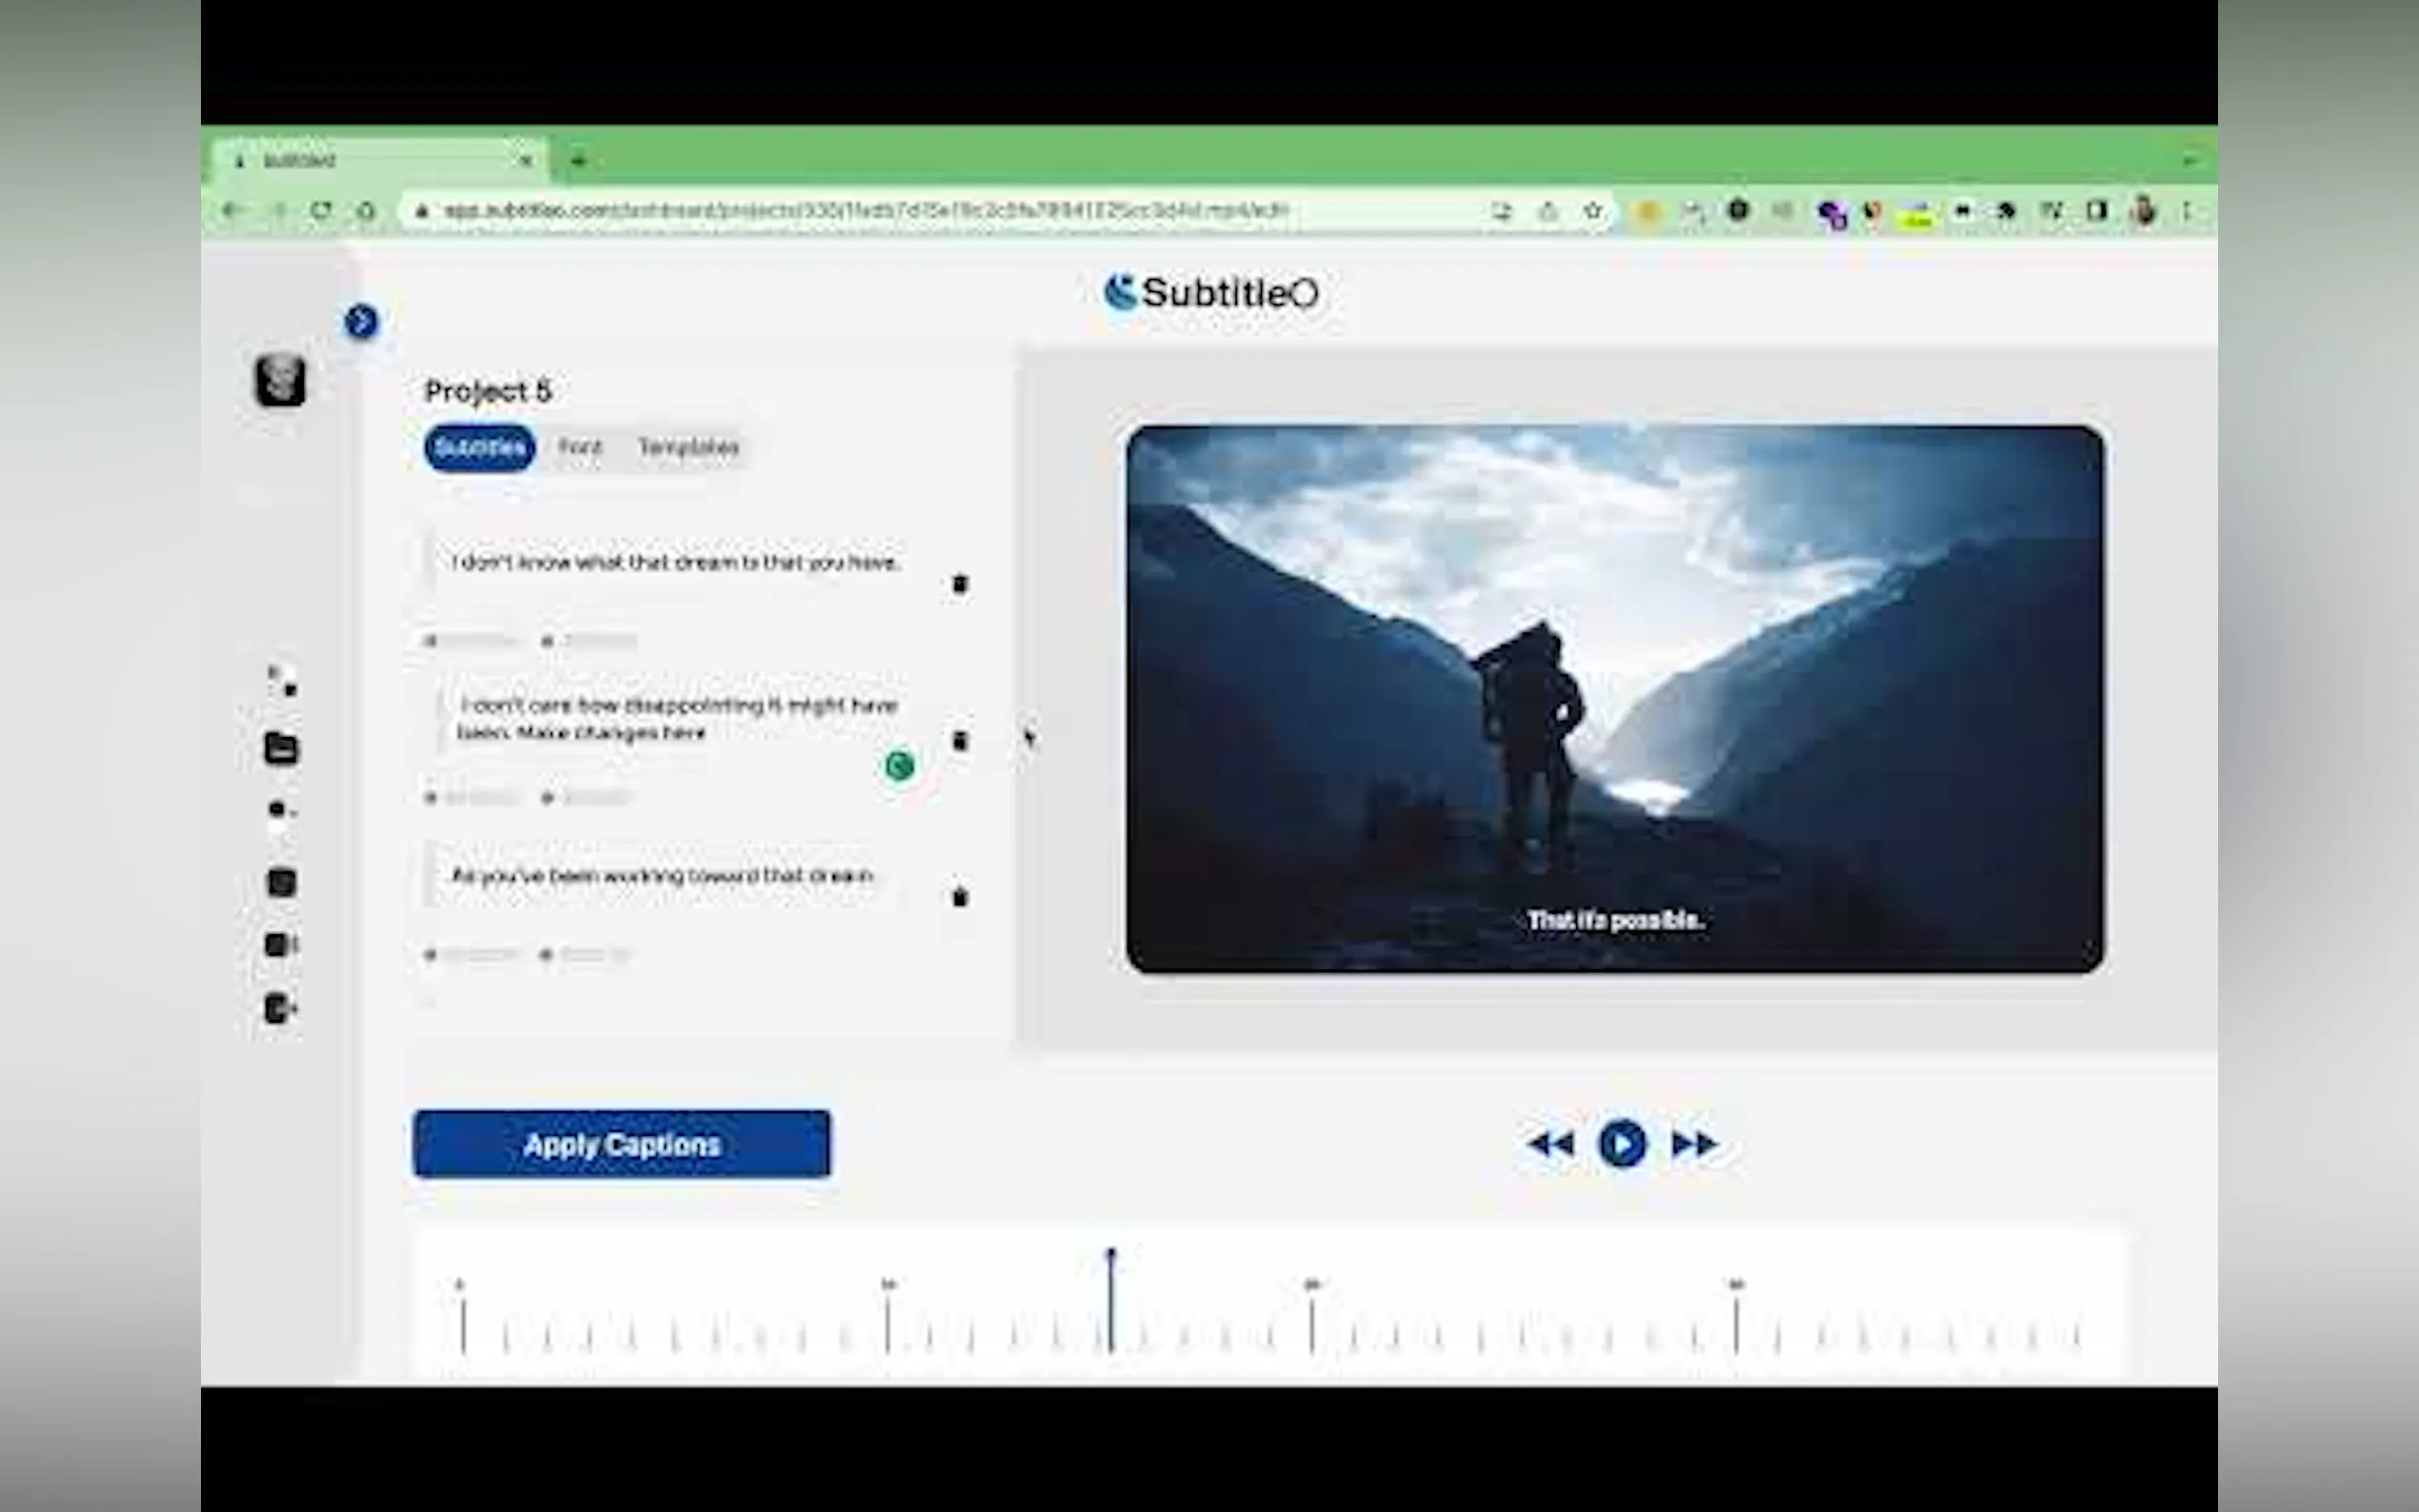2419x1512 pixels.
Task: Delete the first subtitle with trash icon
Action: [959, 584]
